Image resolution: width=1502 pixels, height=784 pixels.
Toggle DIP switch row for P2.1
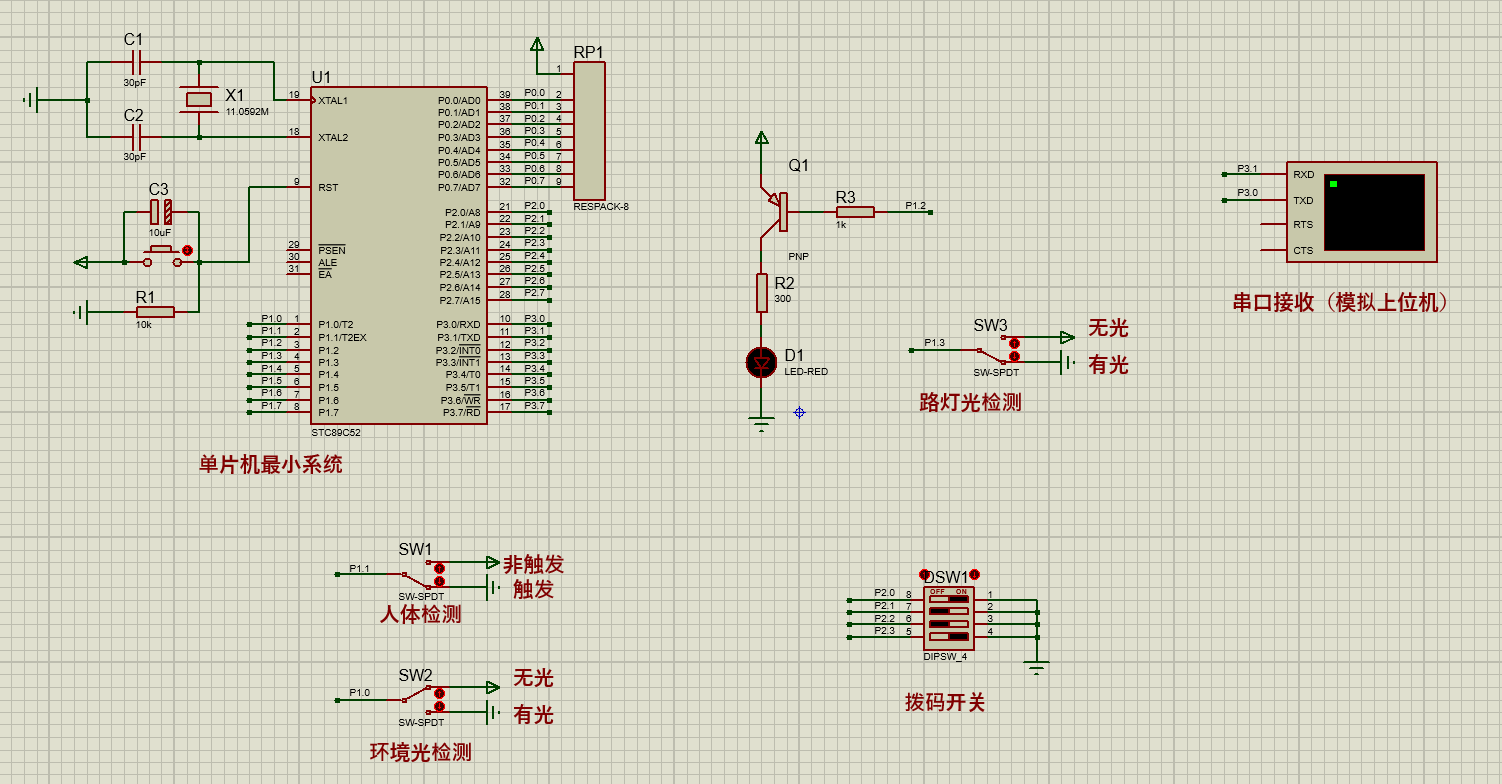pos(949,610)
